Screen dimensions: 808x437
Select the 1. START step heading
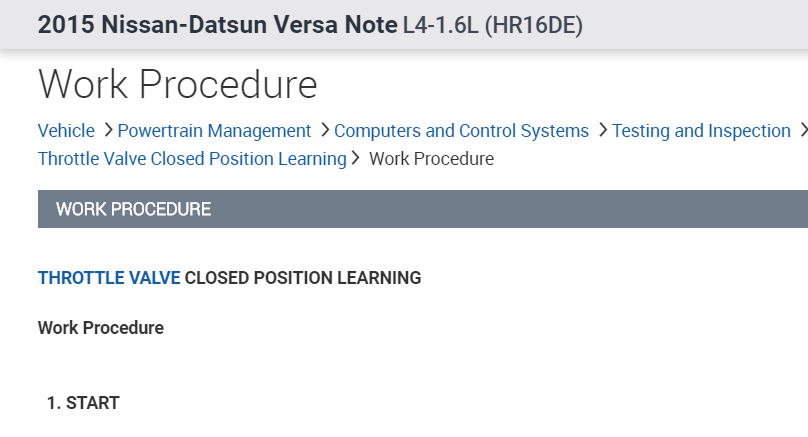(83, 403)
